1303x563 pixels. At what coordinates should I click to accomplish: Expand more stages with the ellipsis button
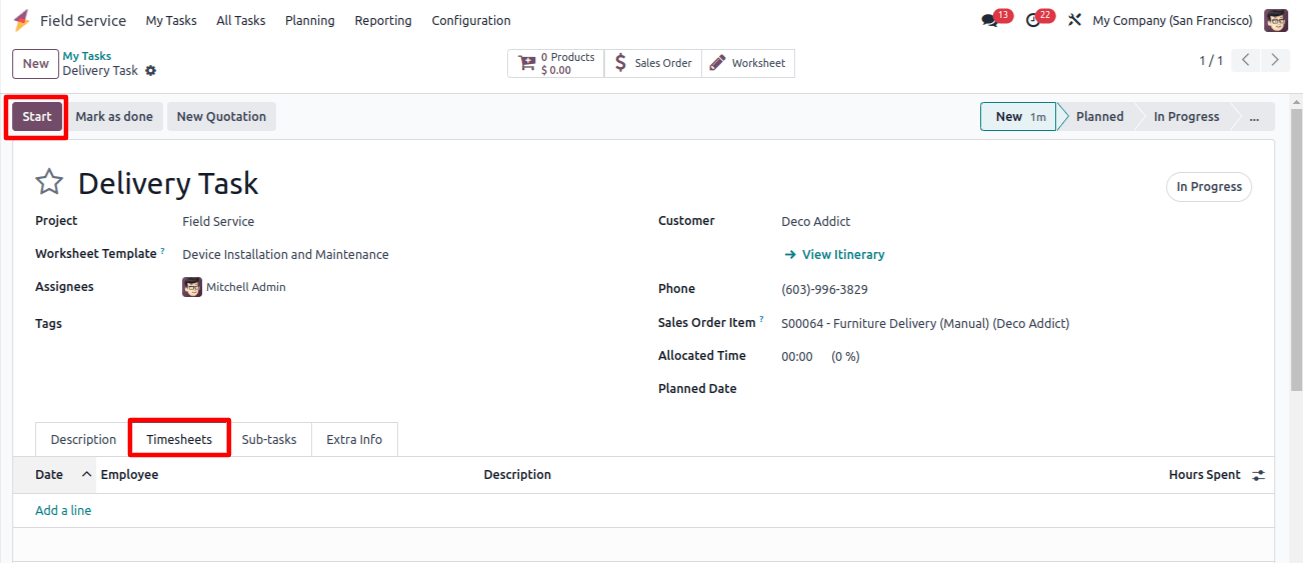(x=1253, y=117)
